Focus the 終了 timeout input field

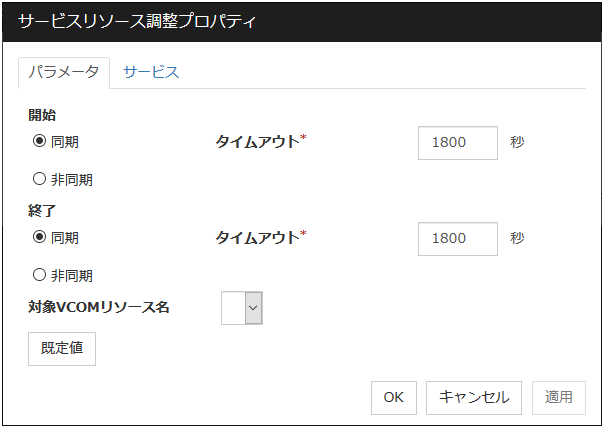pyautogui.click(x=457, y=238)
